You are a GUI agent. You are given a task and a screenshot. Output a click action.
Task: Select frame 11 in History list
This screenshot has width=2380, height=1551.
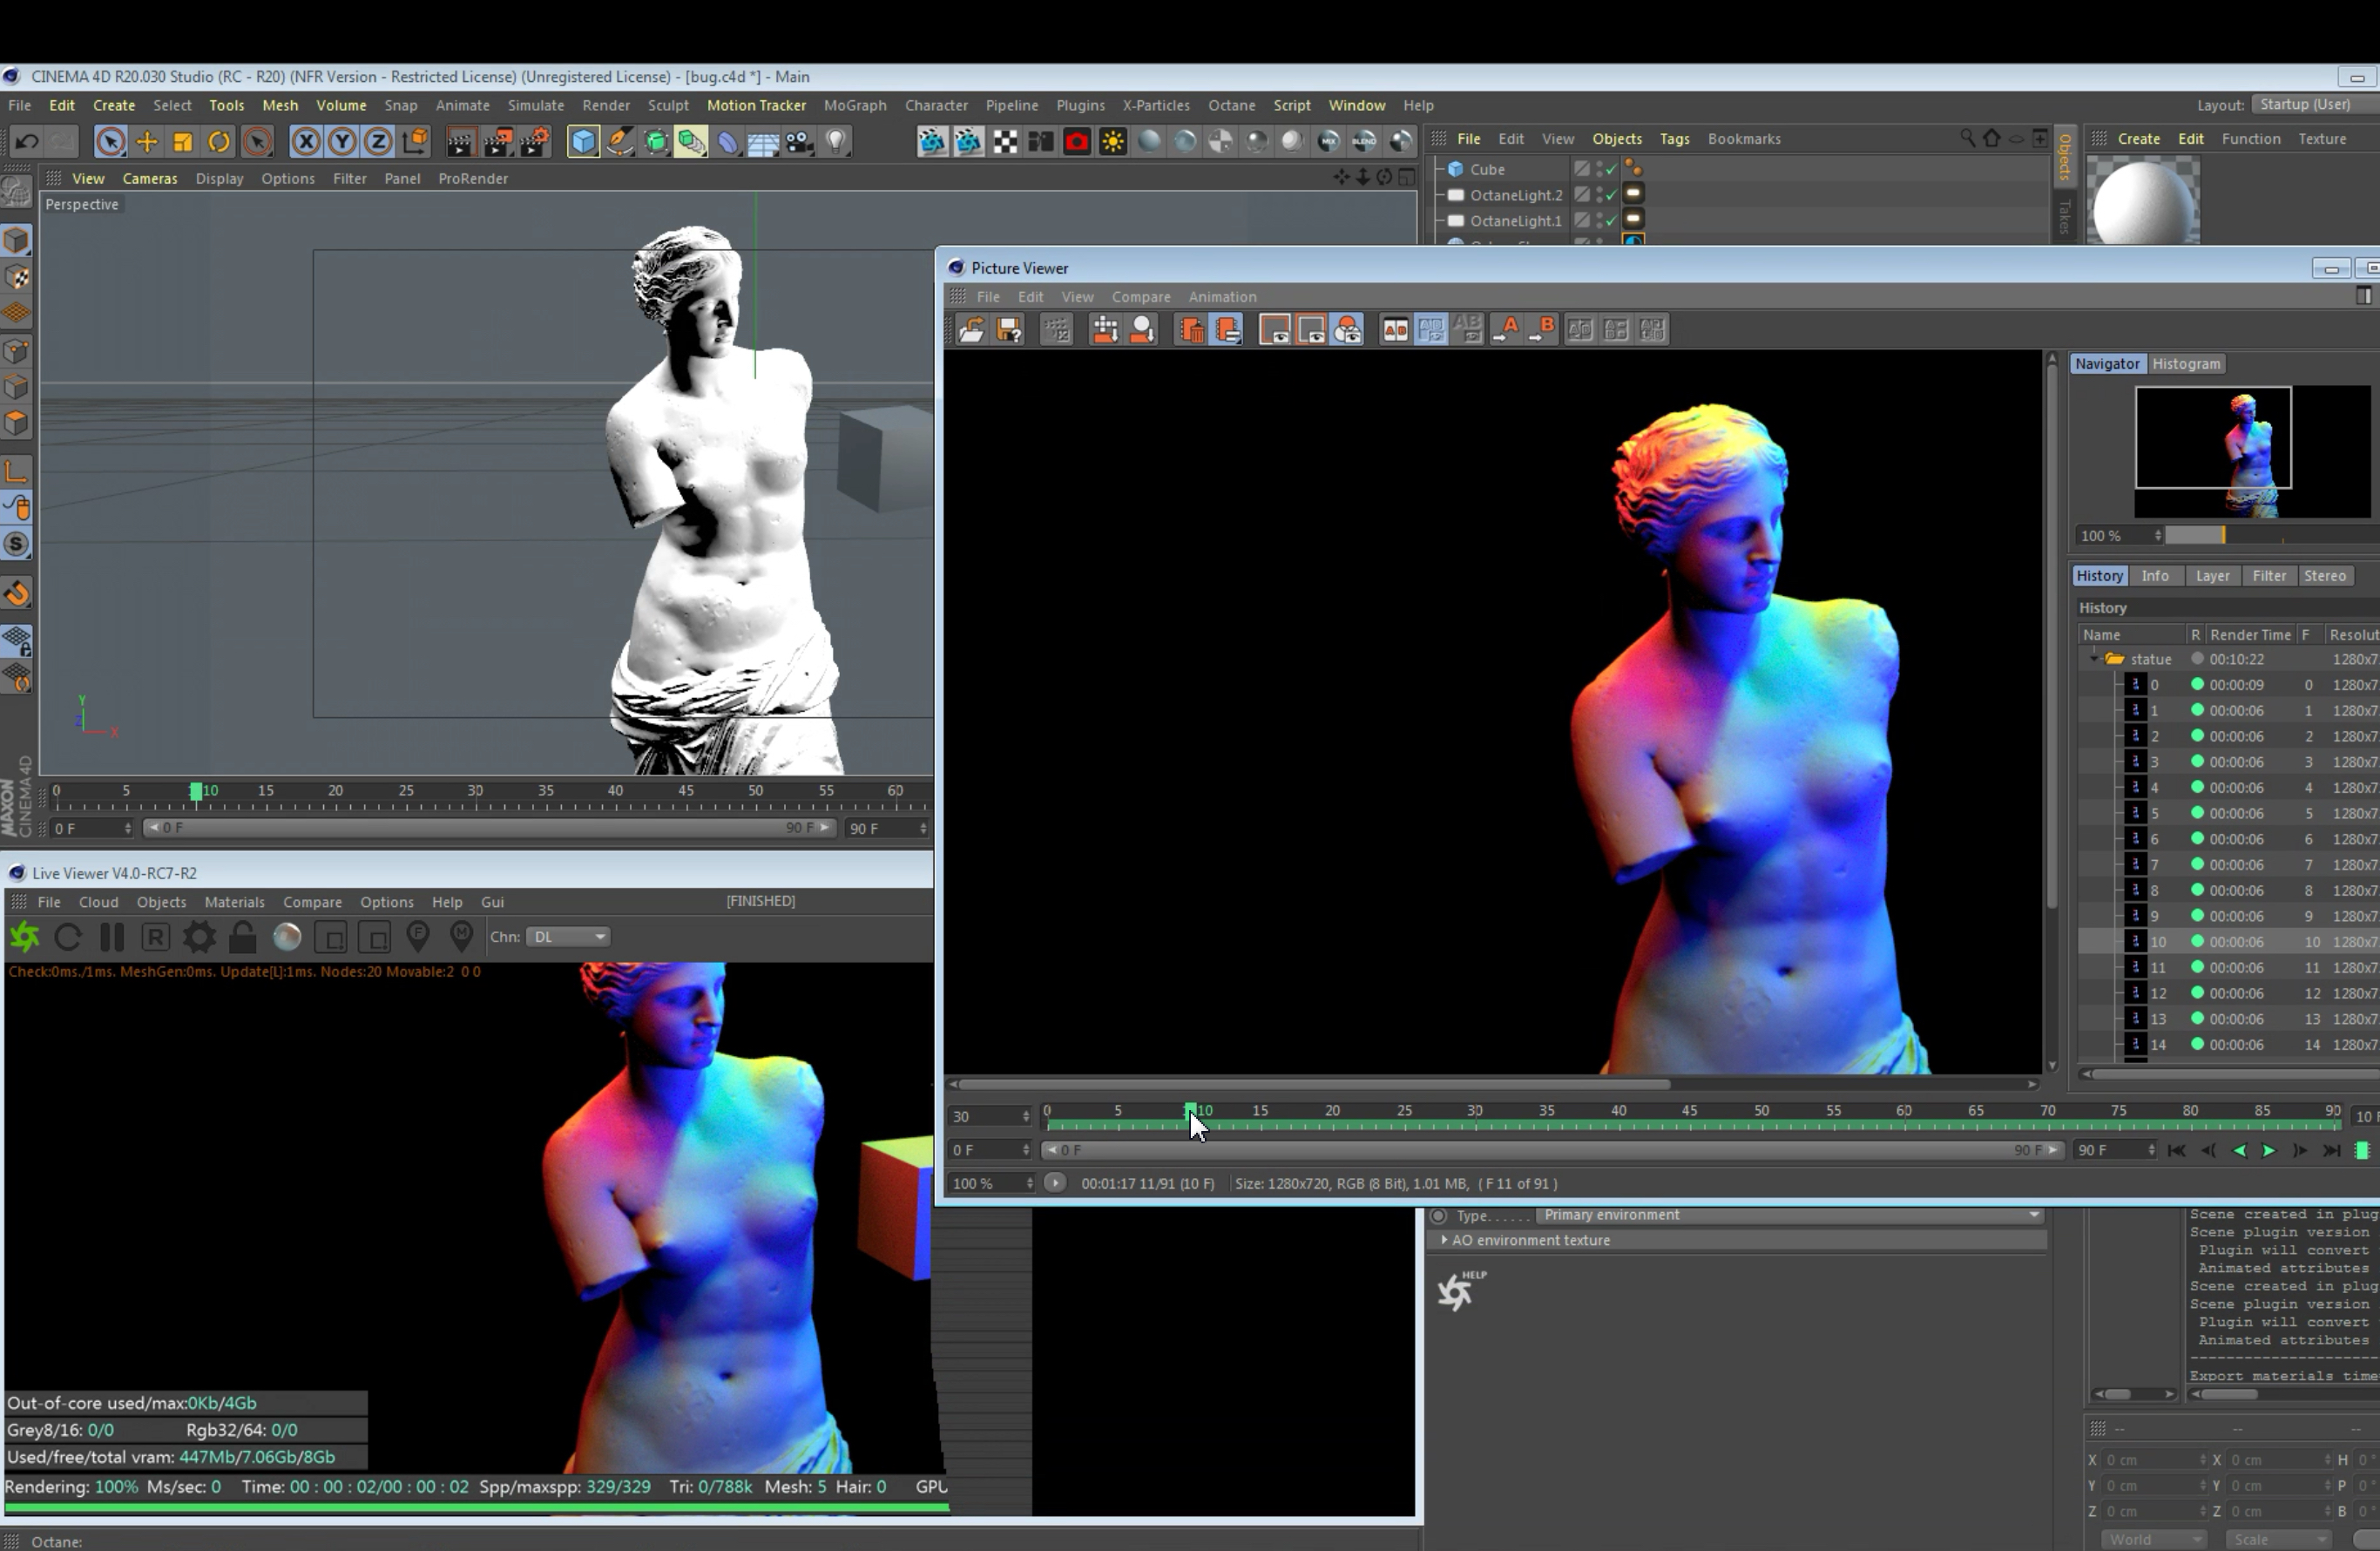click(x=2158, y=968)
